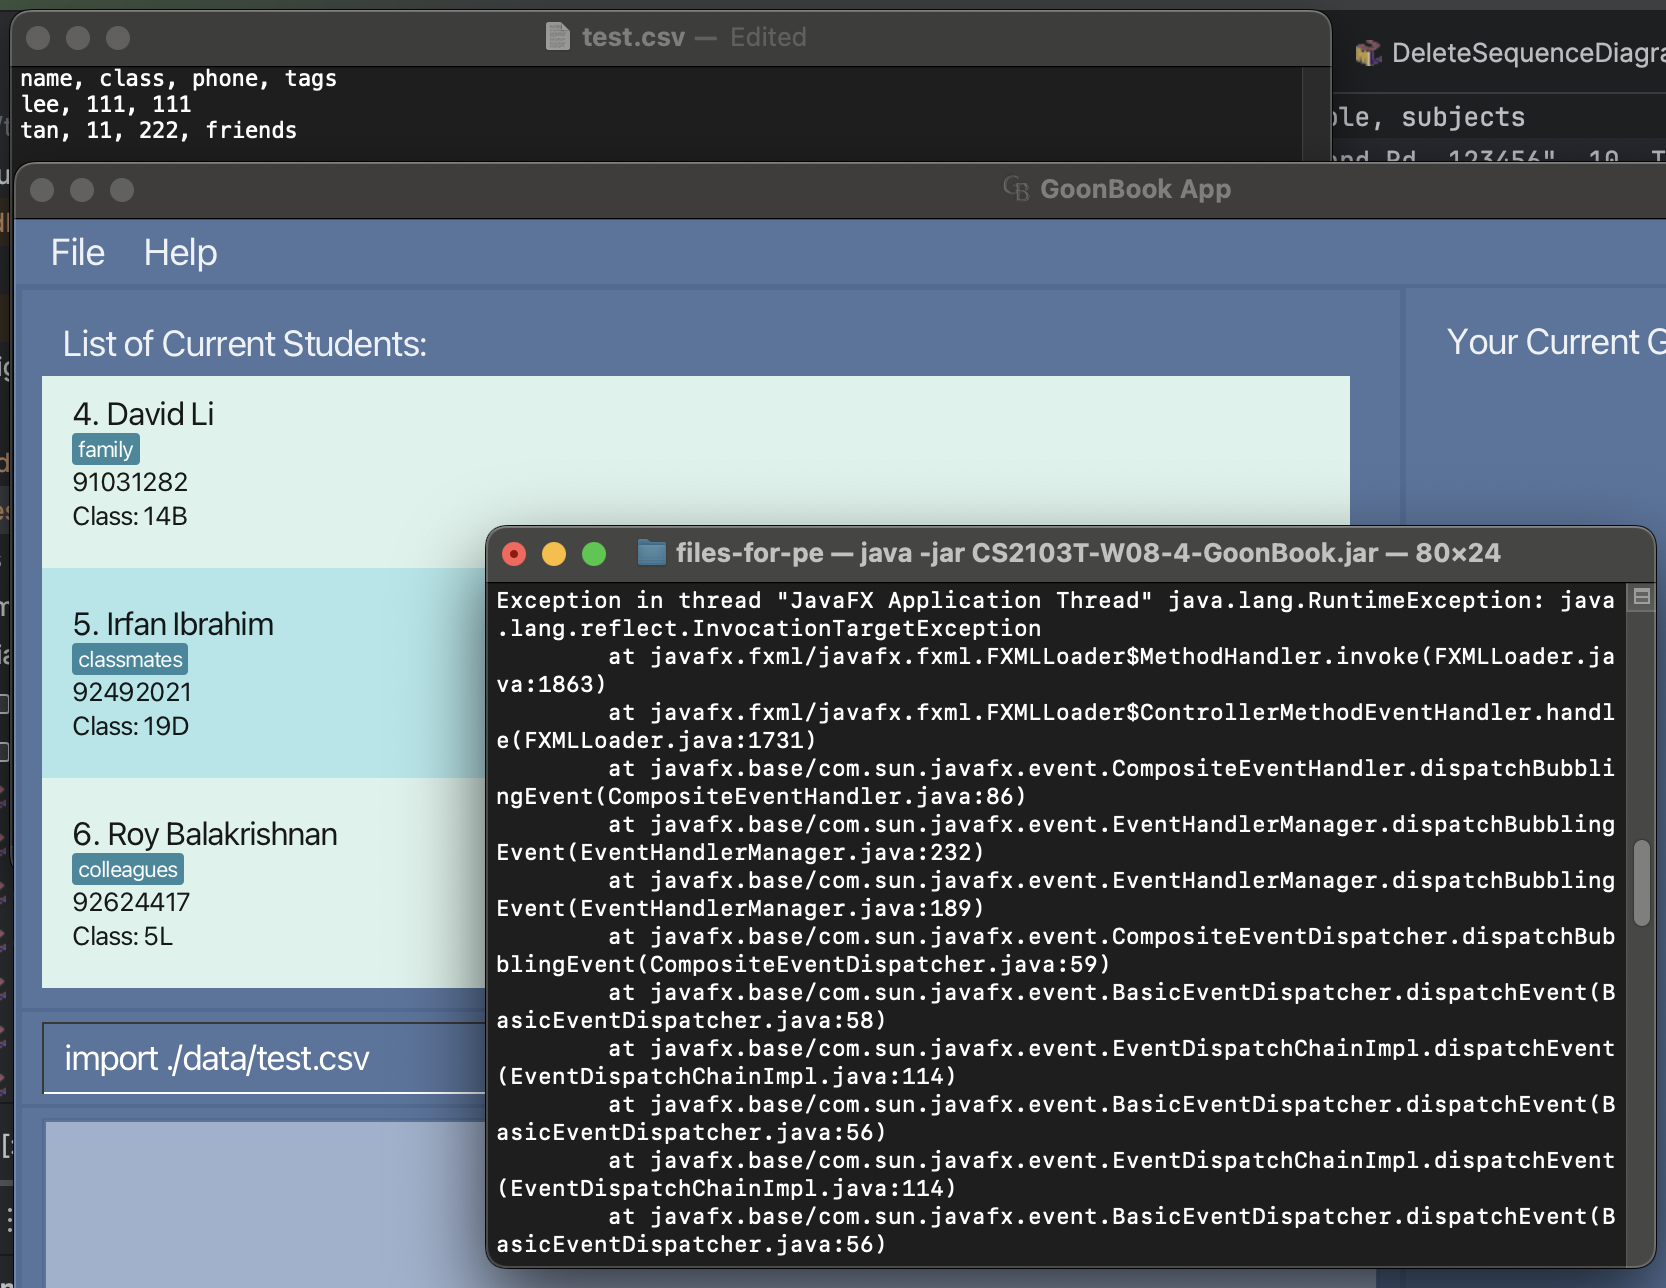1666x1288 pixels.
Task: Click the document icon in test.csv title bar
Action: [x=557, y=37]
